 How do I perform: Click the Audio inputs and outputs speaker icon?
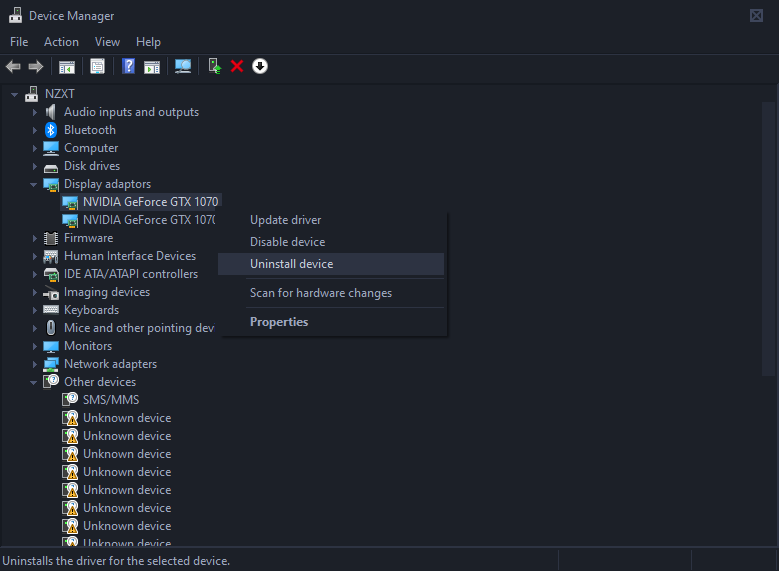(51, 112)
